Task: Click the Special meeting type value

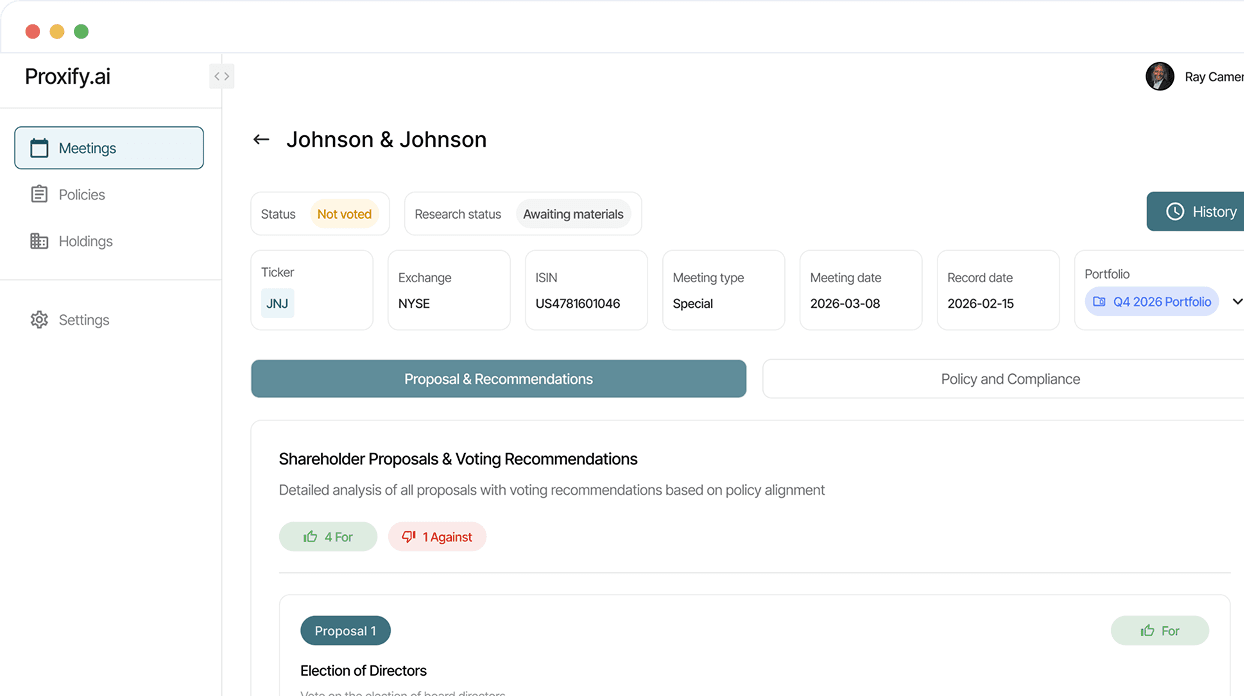Action: point(693,303)
